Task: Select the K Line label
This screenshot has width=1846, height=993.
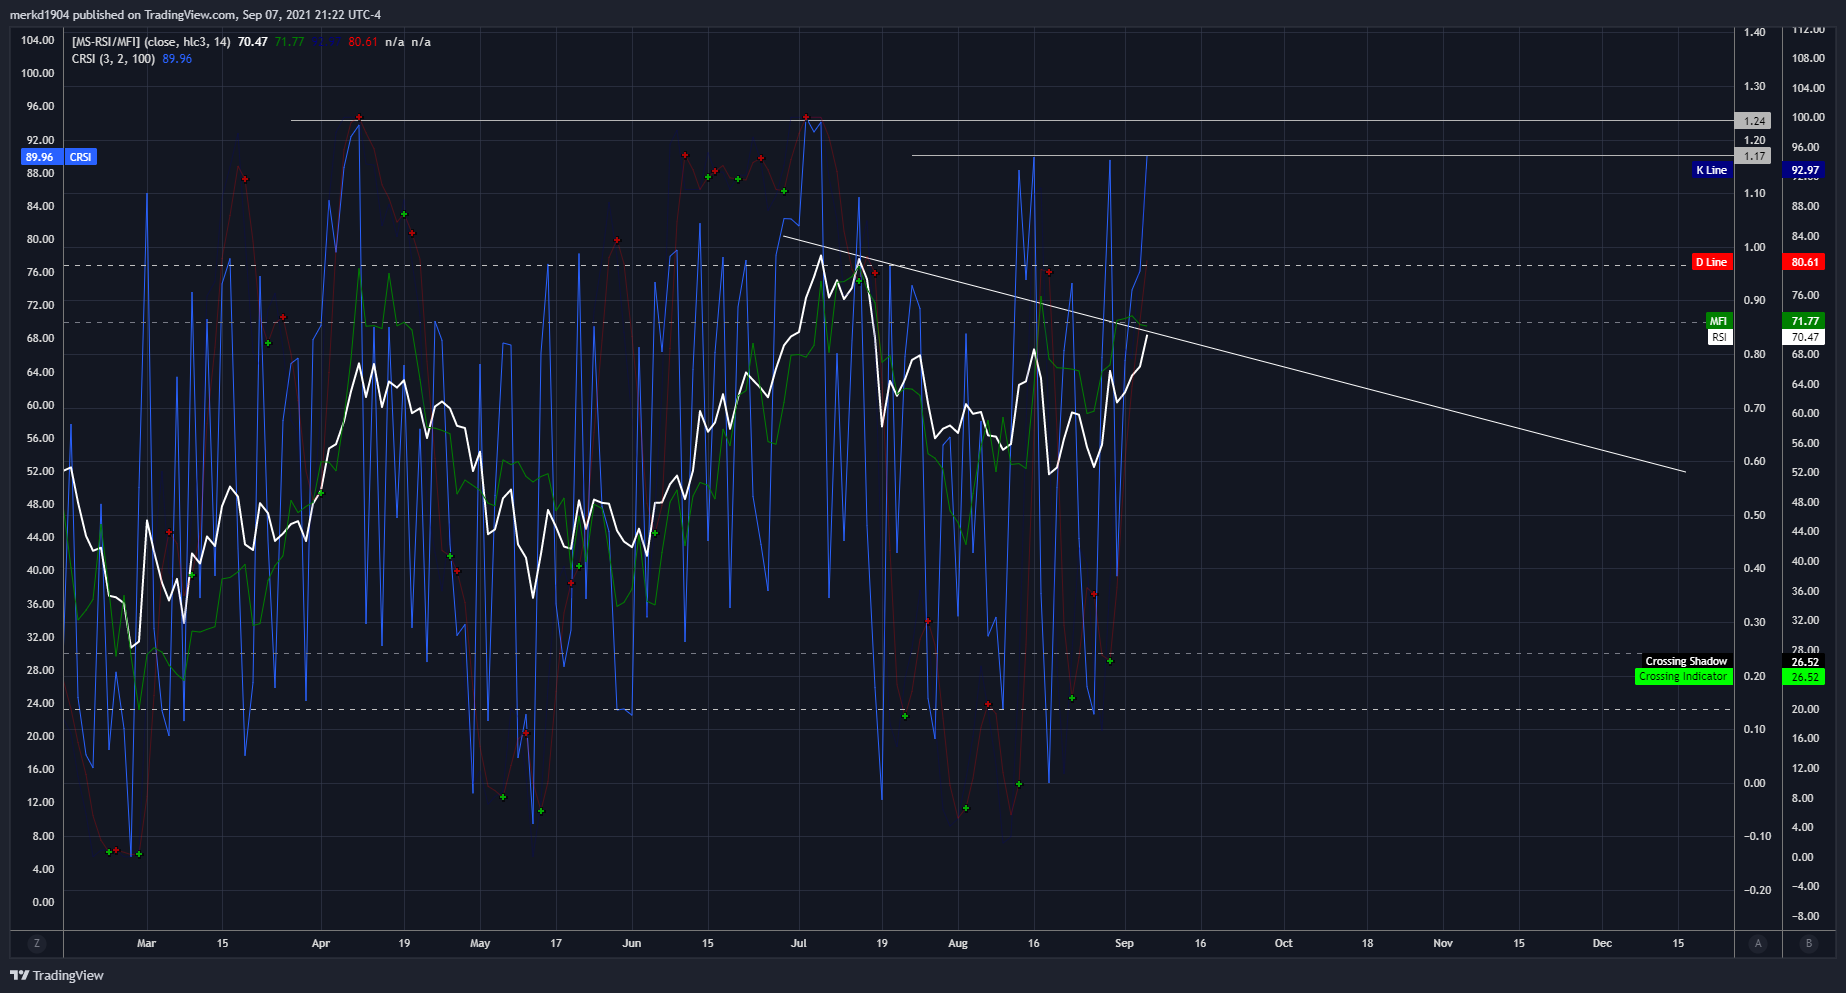Action: point(1711,170)
